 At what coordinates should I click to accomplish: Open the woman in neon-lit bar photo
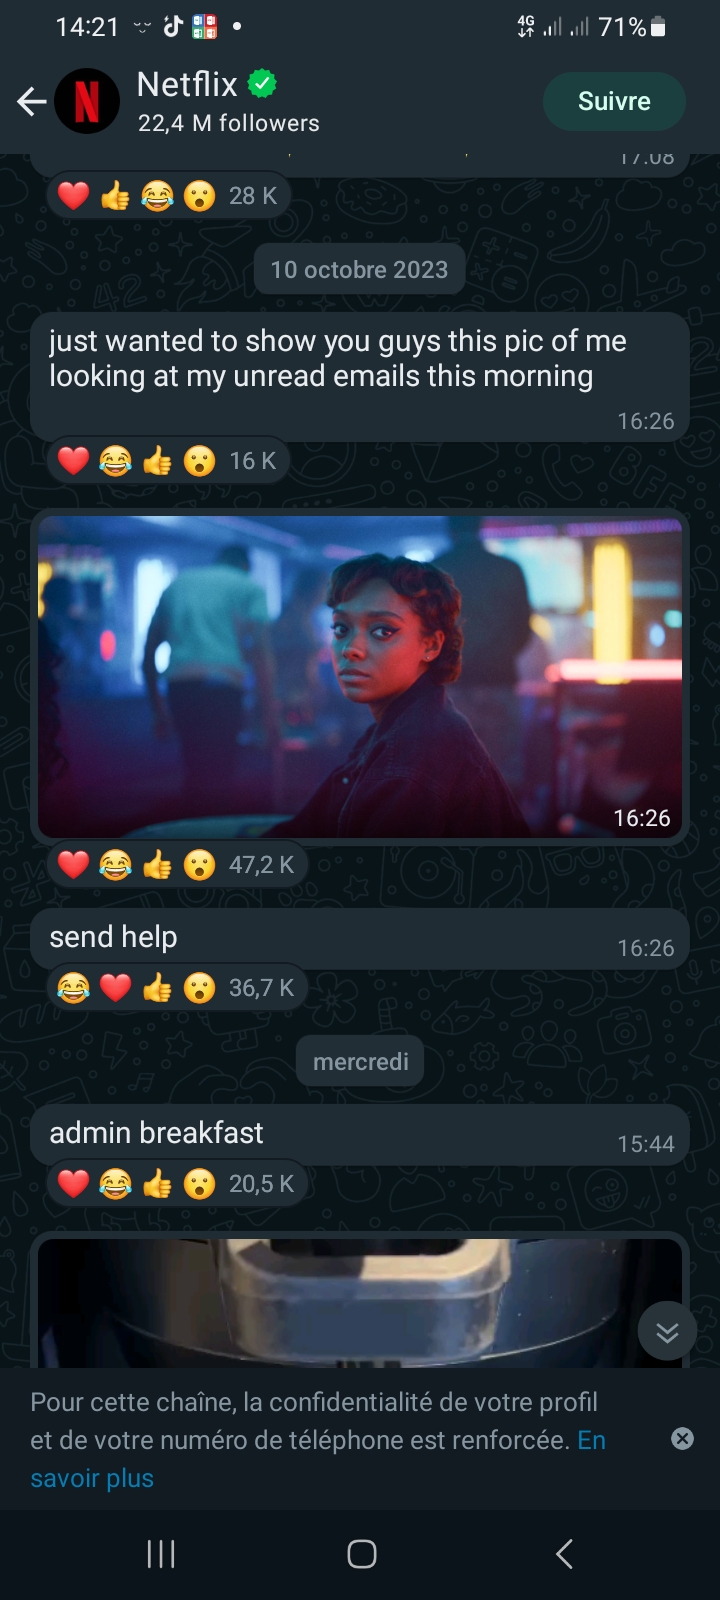click(360, 677)
